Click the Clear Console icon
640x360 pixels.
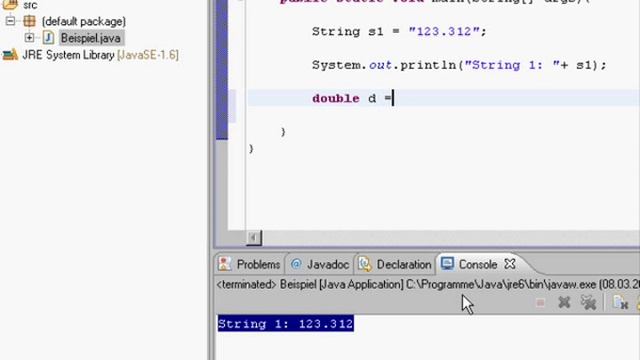tap(620, 303)
